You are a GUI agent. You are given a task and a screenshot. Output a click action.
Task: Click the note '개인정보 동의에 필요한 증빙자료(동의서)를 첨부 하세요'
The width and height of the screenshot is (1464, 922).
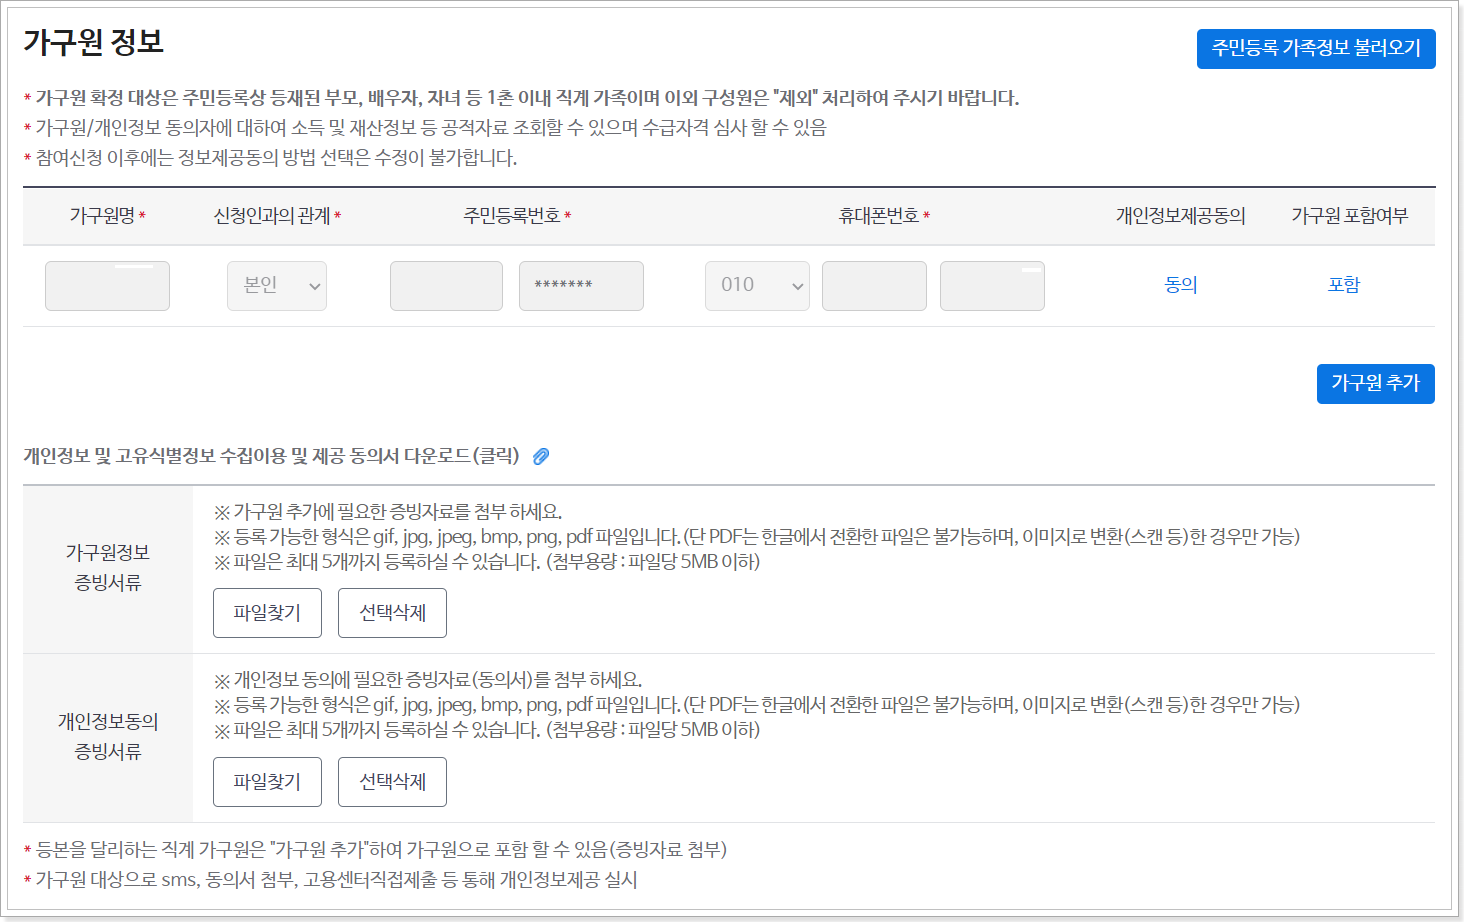pos(428,680)
